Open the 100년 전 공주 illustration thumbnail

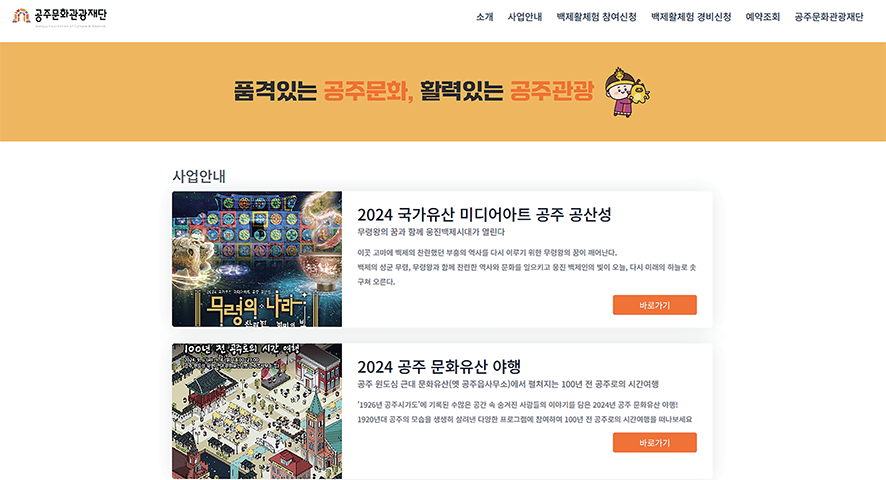[257, 411]
